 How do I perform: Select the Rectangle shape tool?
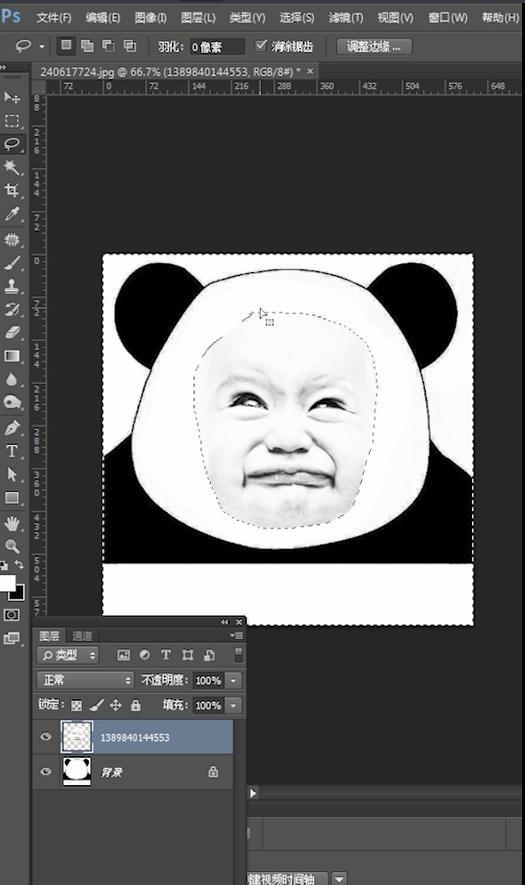click(12, 497)
